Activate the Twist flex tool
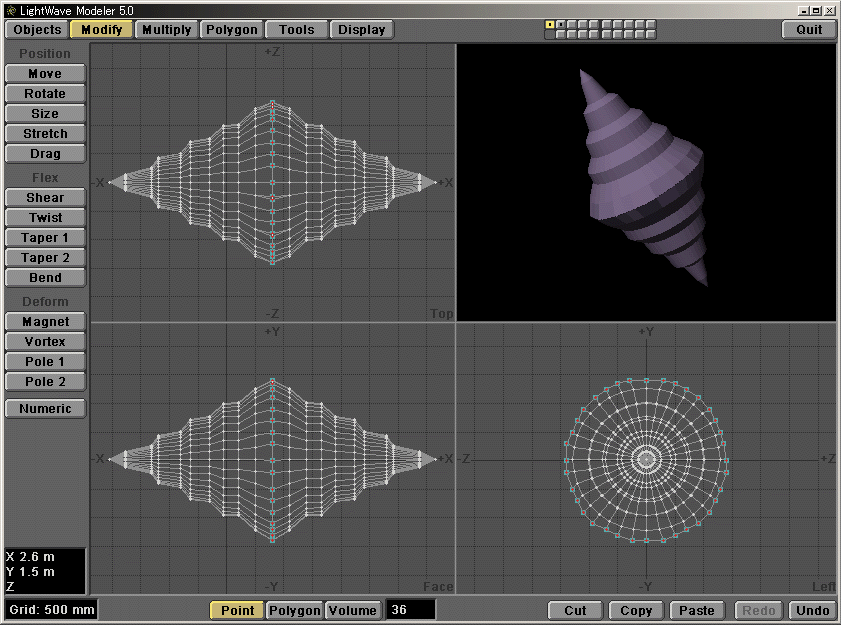 pos(44,217)
